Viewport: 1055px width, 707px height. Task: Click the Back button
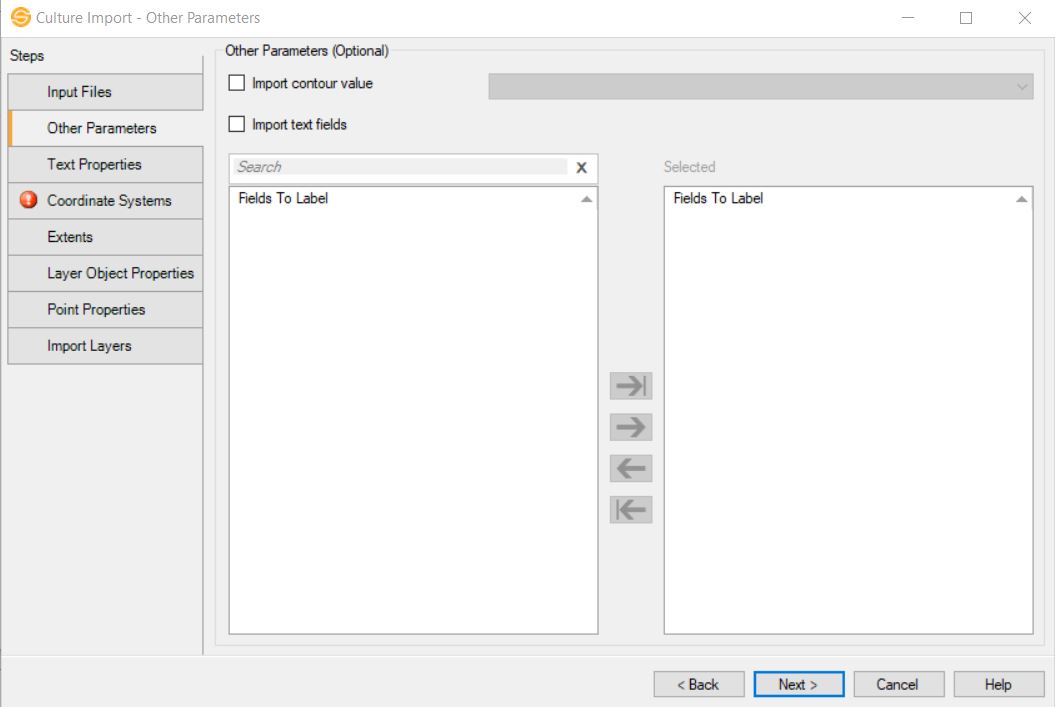699,684
